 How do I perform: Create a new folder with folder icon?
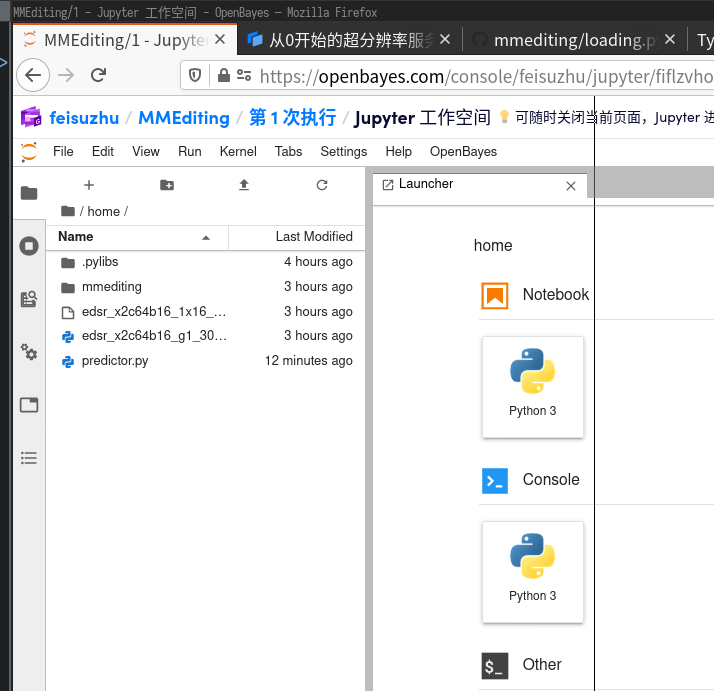167,185
